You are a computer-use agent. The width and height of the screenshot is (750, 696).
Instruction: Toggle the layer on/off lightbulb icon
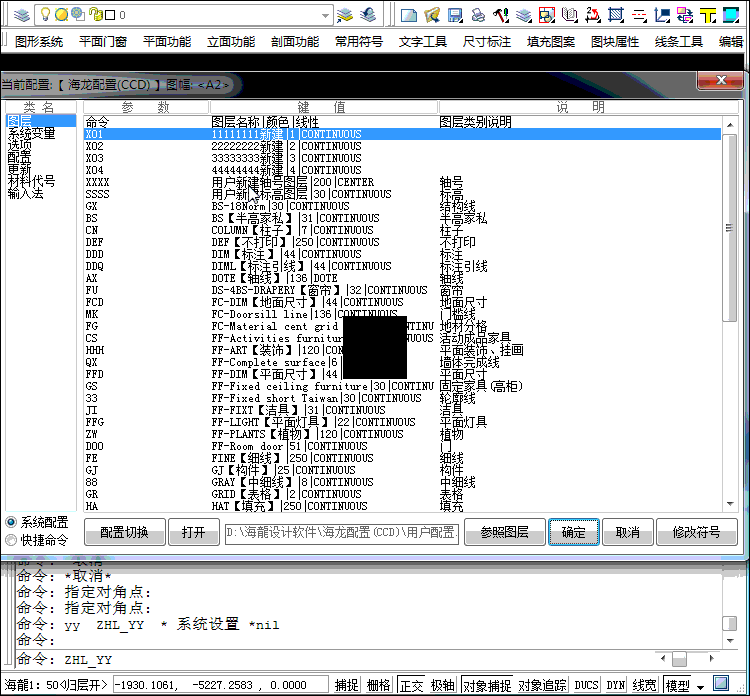pos(45,14)
